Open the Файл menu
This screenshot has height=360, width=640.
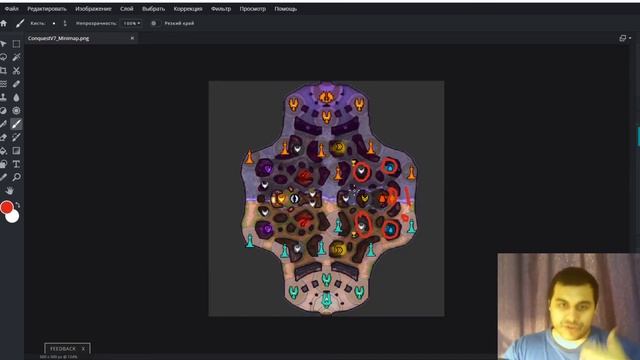pos(11,9)
